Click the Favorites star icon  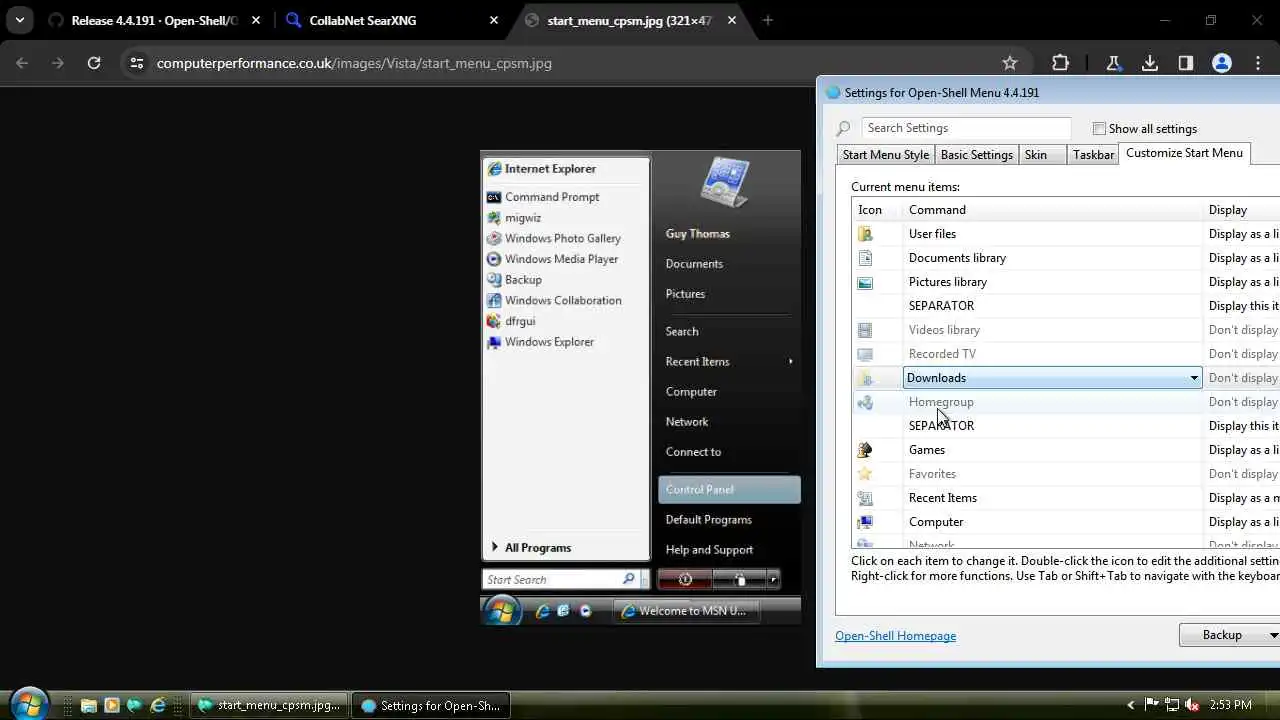[x=865, y=474]
